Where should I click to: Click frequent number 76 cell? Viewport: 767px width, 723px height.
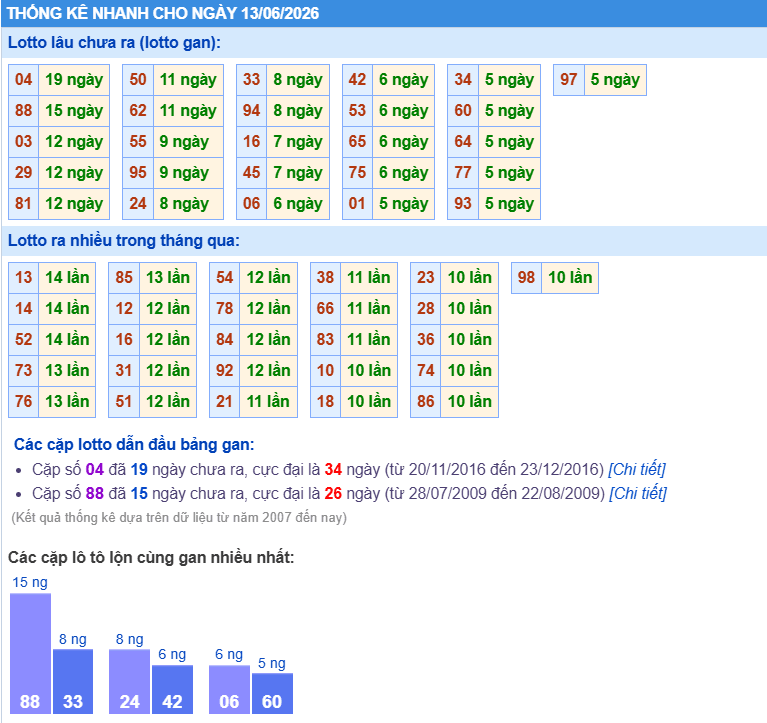tap(23, 402)
